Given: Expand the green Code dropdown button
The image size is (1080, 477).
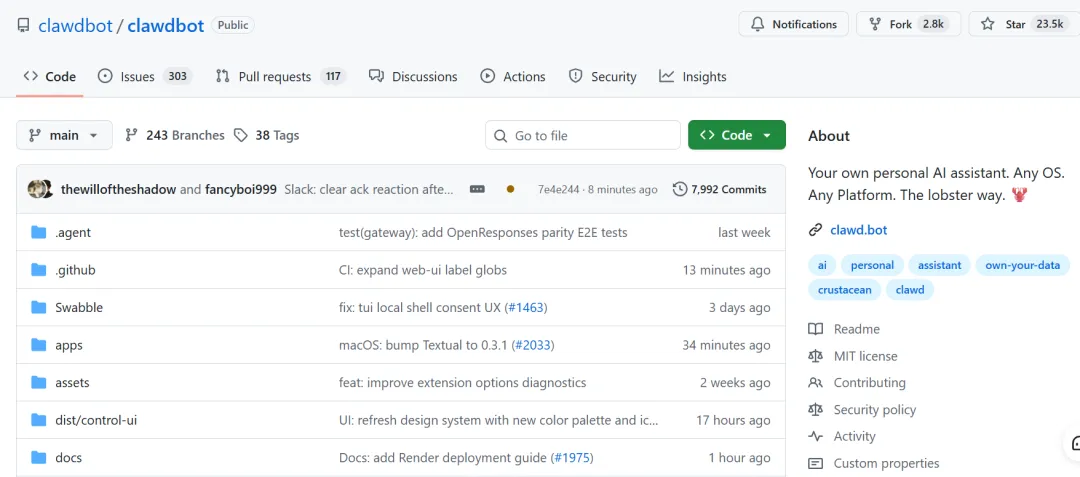Looking at the screenshot, I should click(736, 135).
